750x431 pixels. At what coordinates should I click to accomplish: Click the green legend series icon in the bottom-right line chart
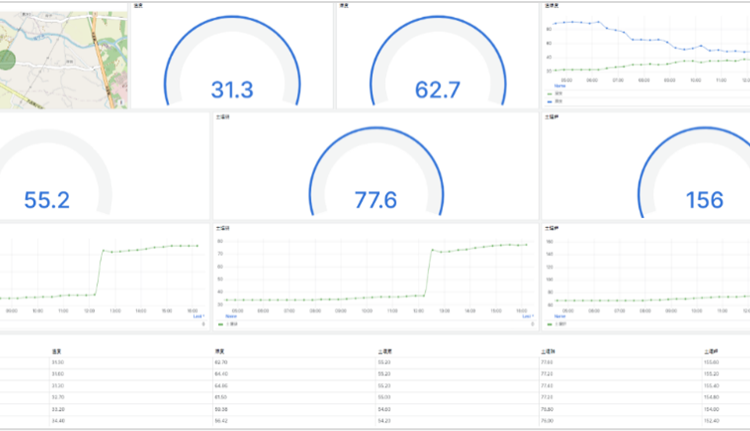549,324
